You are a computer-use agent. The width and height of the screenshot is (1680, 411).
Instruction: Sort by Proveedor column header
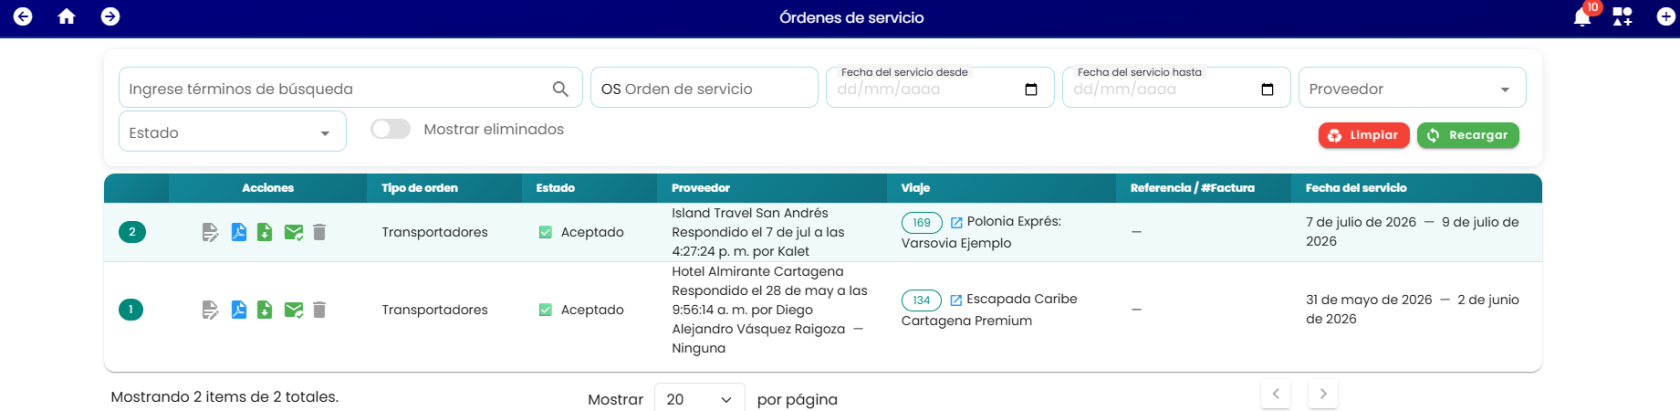click(700, 188)
